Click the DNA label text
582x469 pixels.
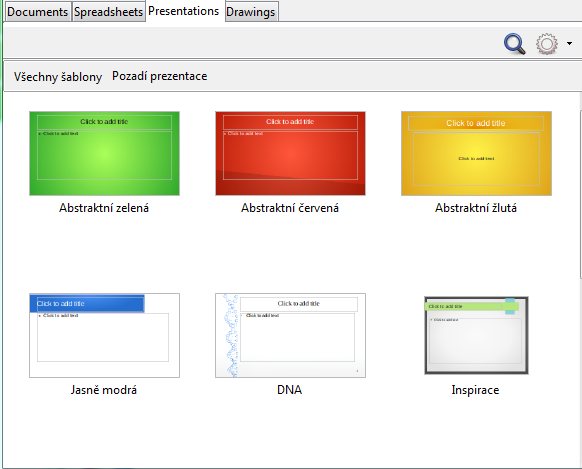290,390
